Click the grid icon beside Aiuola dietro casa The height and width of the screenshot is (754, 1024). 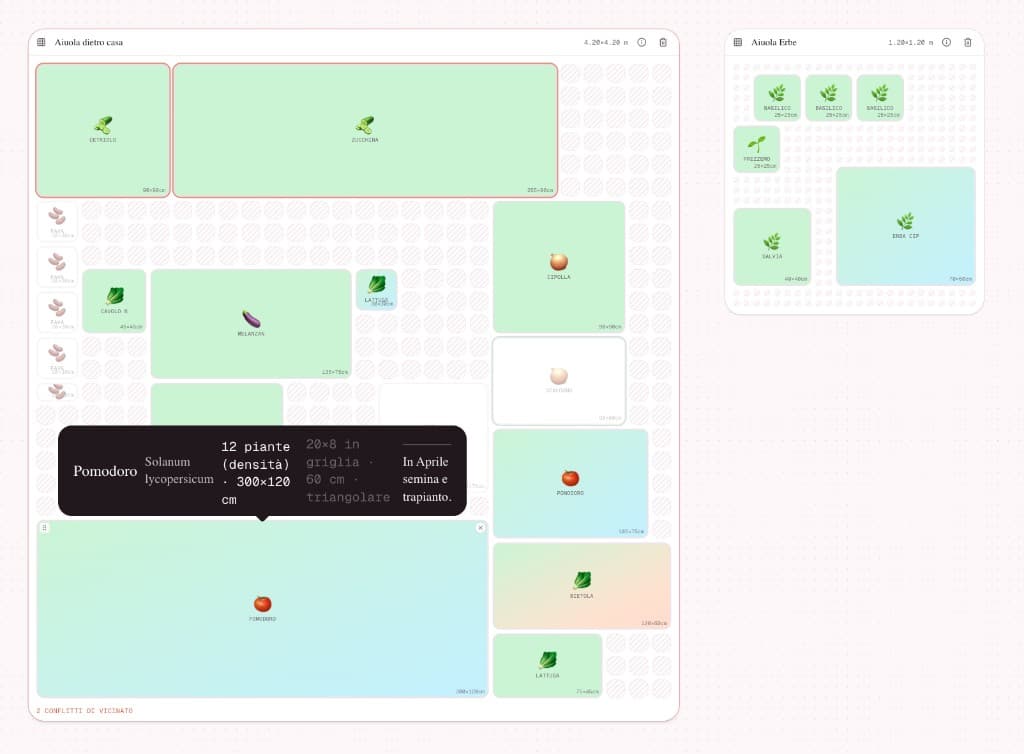point(41,42)
